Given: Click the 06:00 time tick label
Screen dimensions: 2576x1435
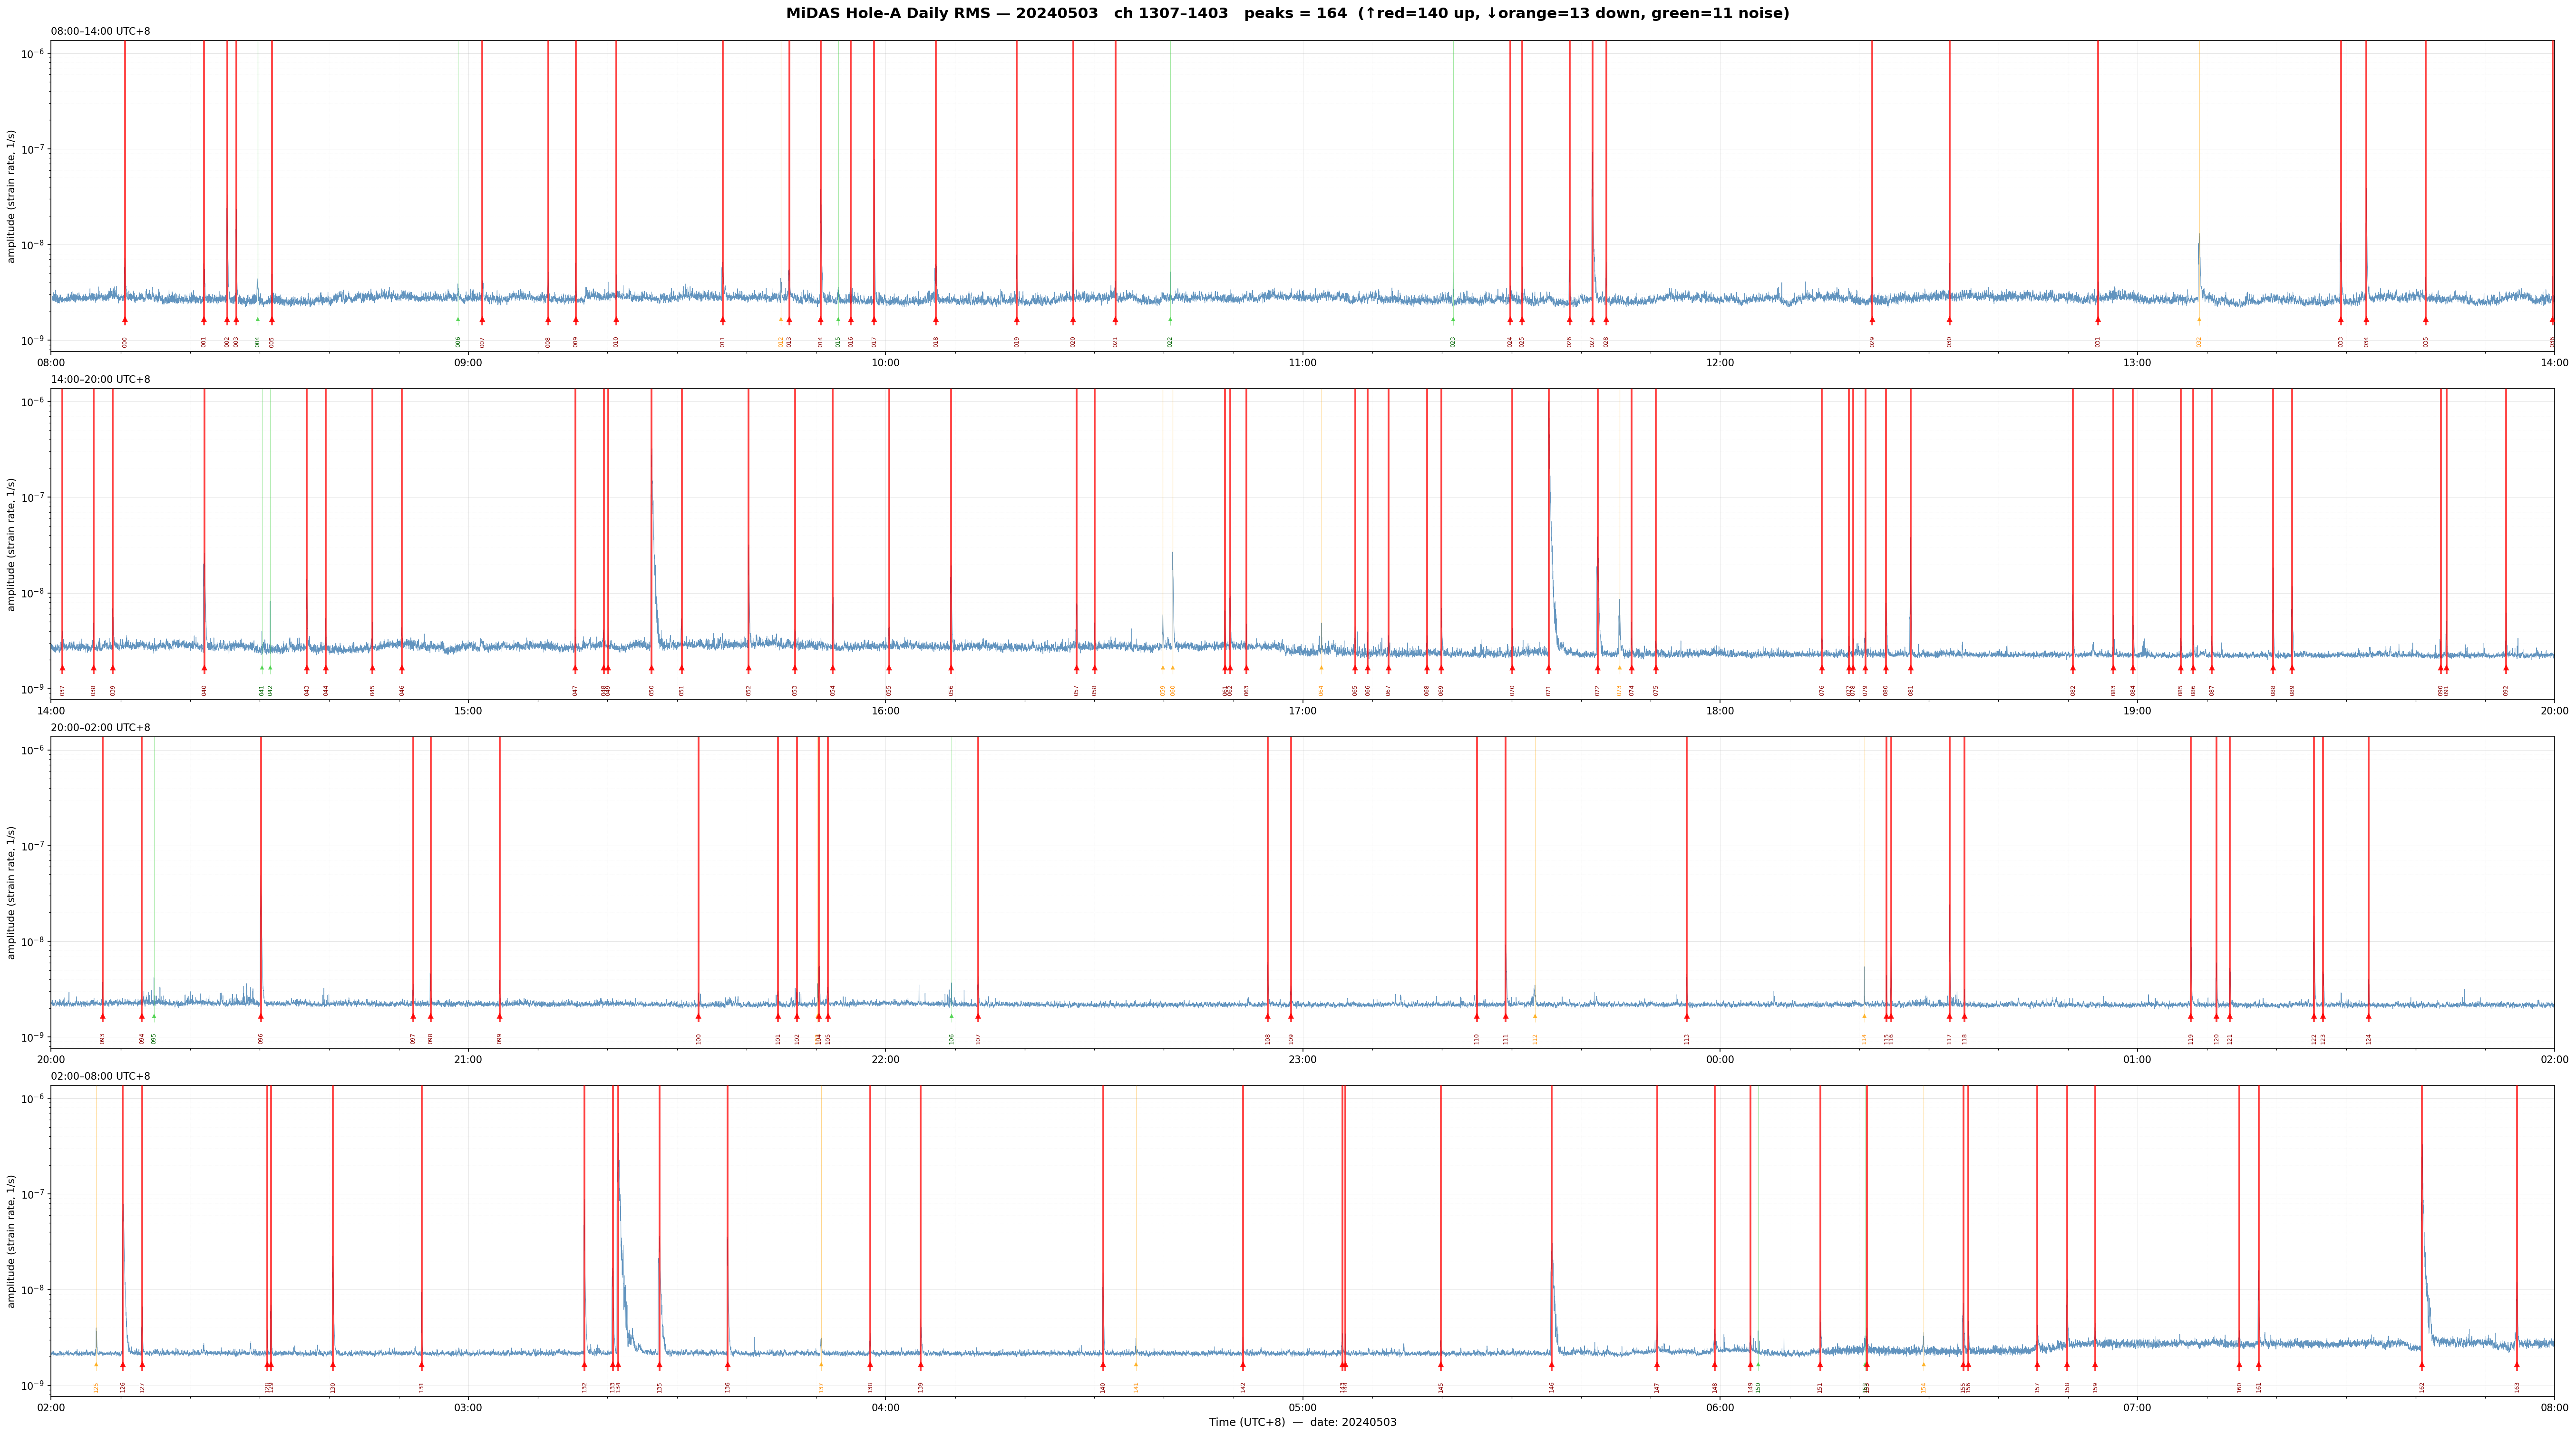Looking at the screenshot, I should pyautogui.click(x=1720, y=1408).
